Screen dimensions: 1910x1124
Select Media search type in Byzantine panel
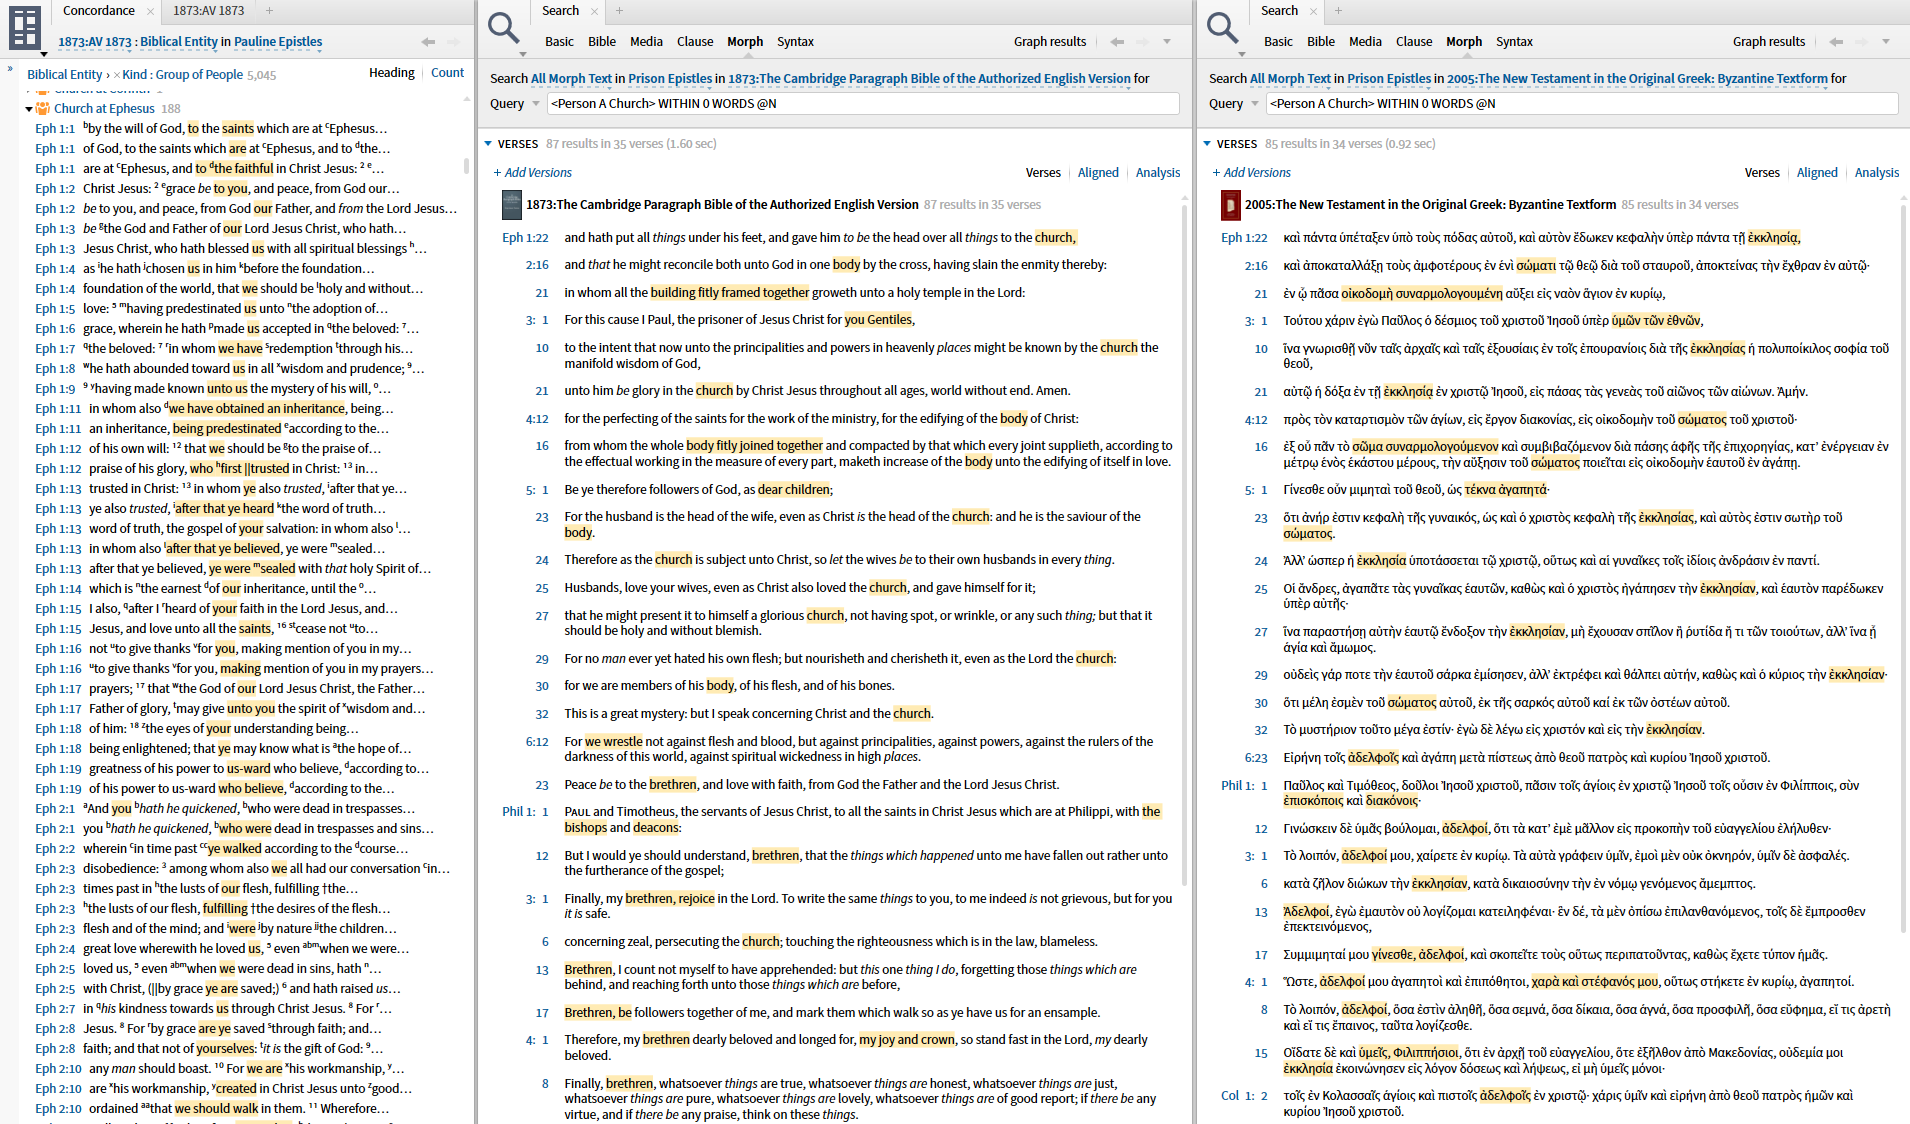pyautogui.click(x=1365, y=42)
